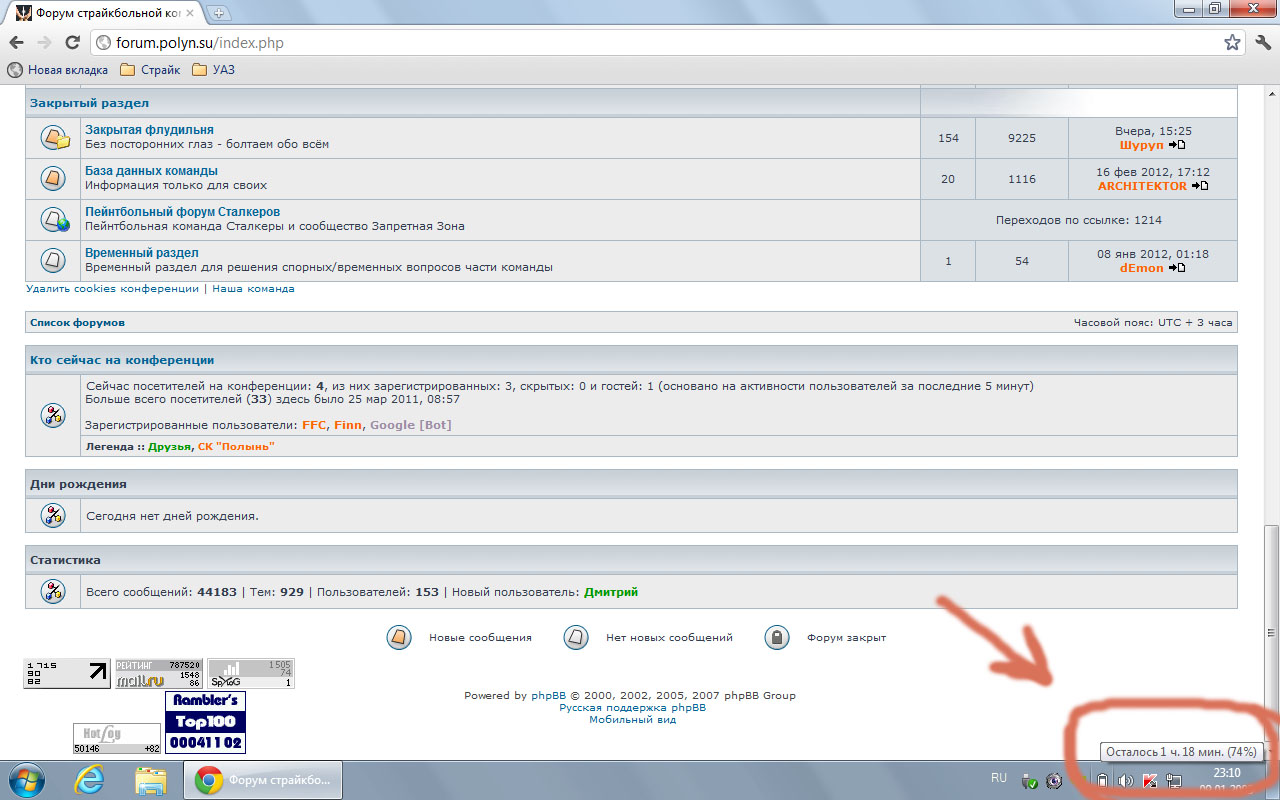Click latest-post icon next to ARCHITEKTOR
The width and height of the screenshot is (1280, 800).
point(1200,186)
